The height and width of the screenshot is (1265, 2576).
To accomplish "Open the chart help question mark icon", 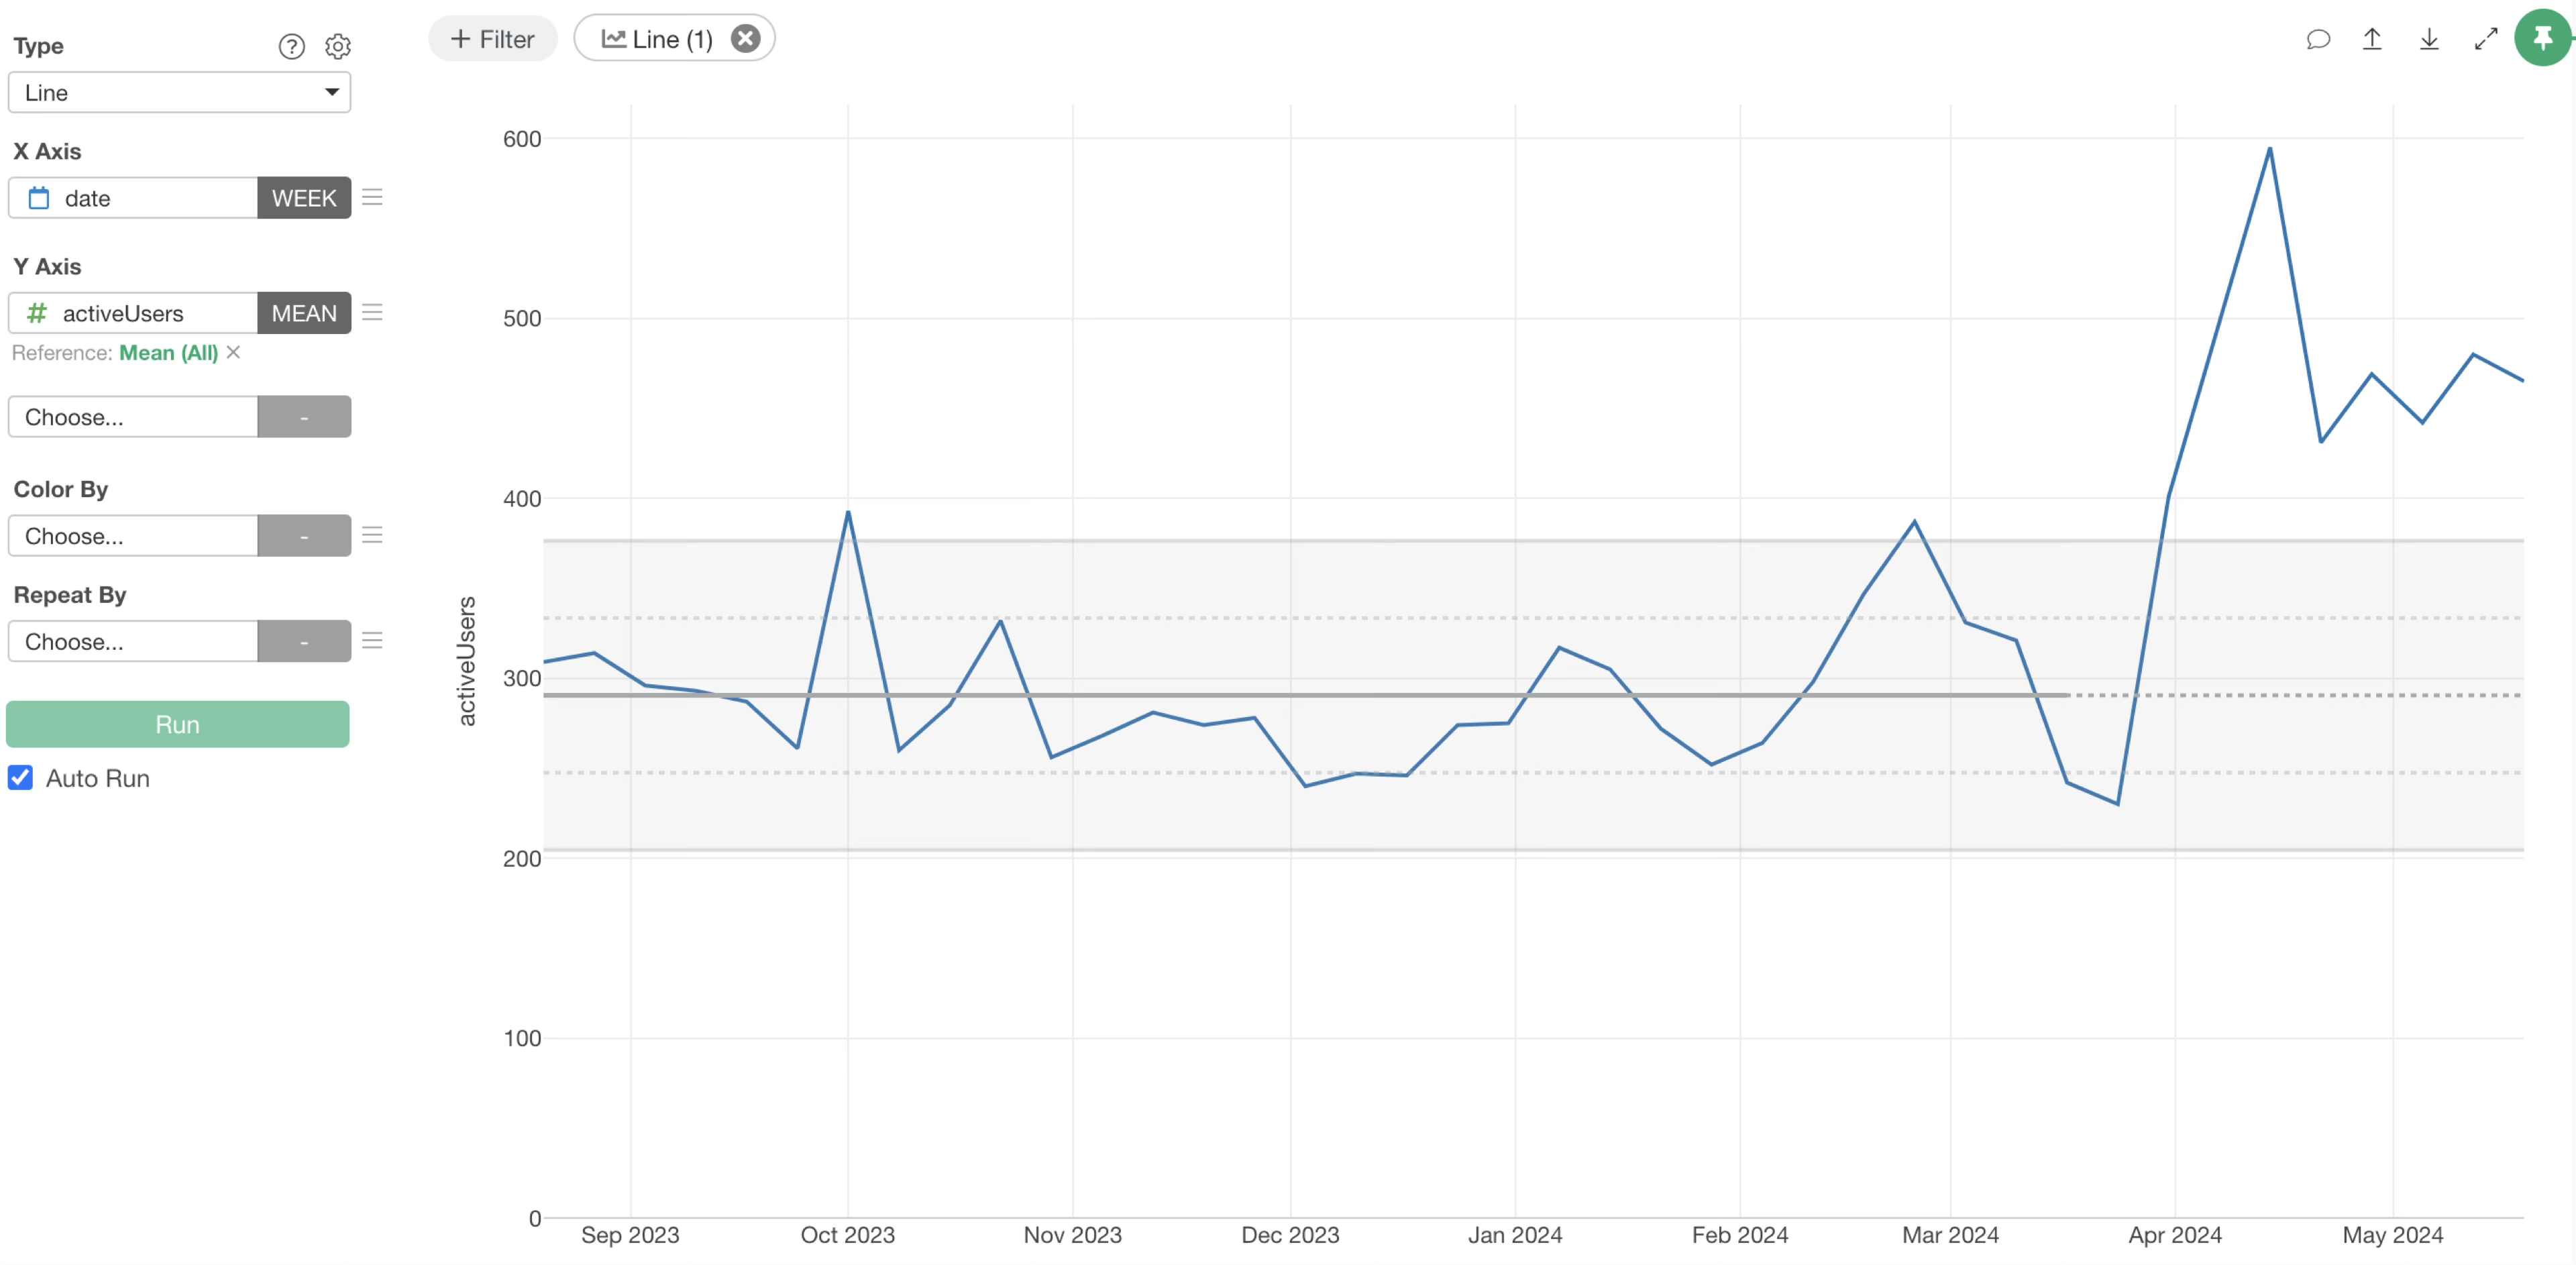I will coord(291,46).
